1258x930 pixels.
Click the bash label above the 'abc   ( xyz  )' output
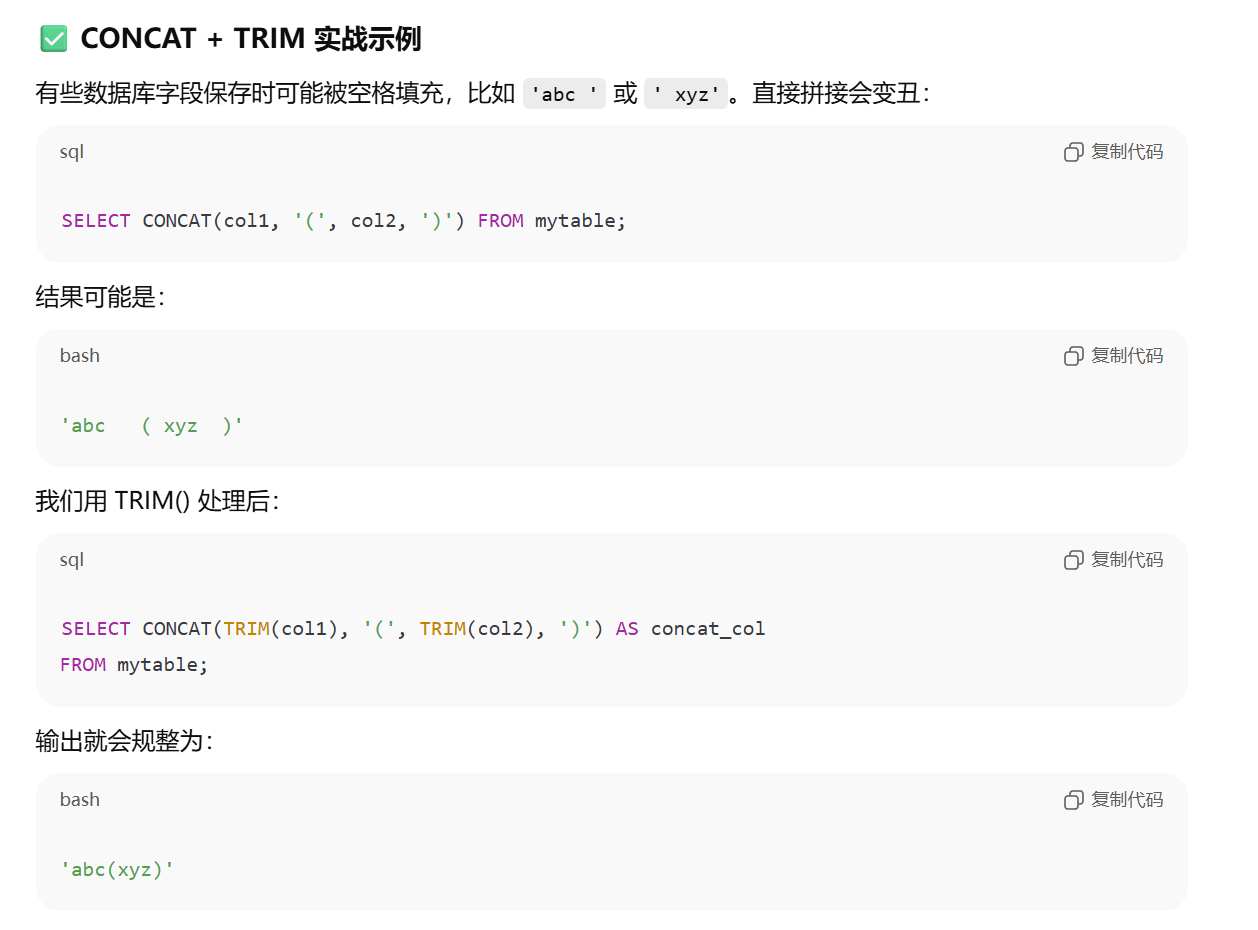(x=80, y=356)
